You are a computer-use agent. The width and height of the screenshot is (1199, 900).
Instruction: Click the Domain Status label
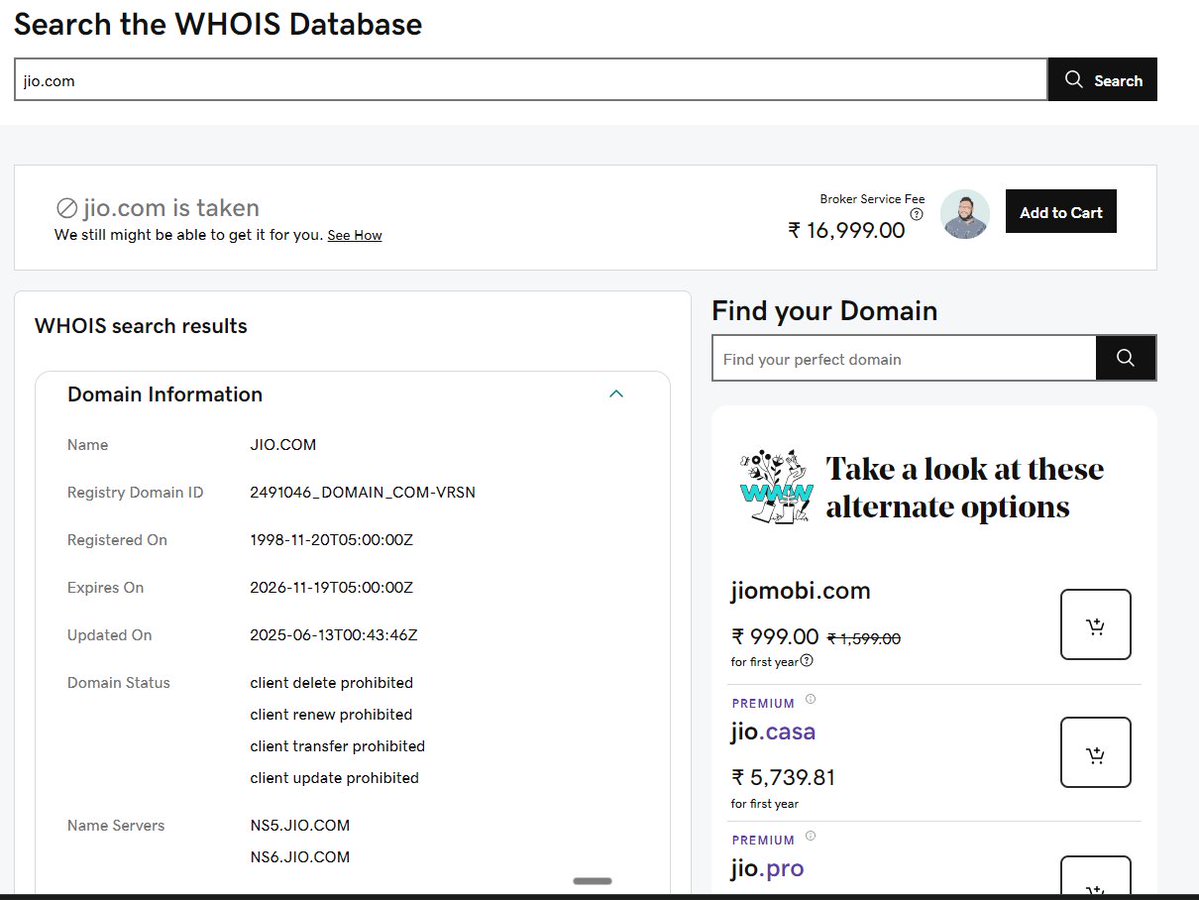(119, 682)
